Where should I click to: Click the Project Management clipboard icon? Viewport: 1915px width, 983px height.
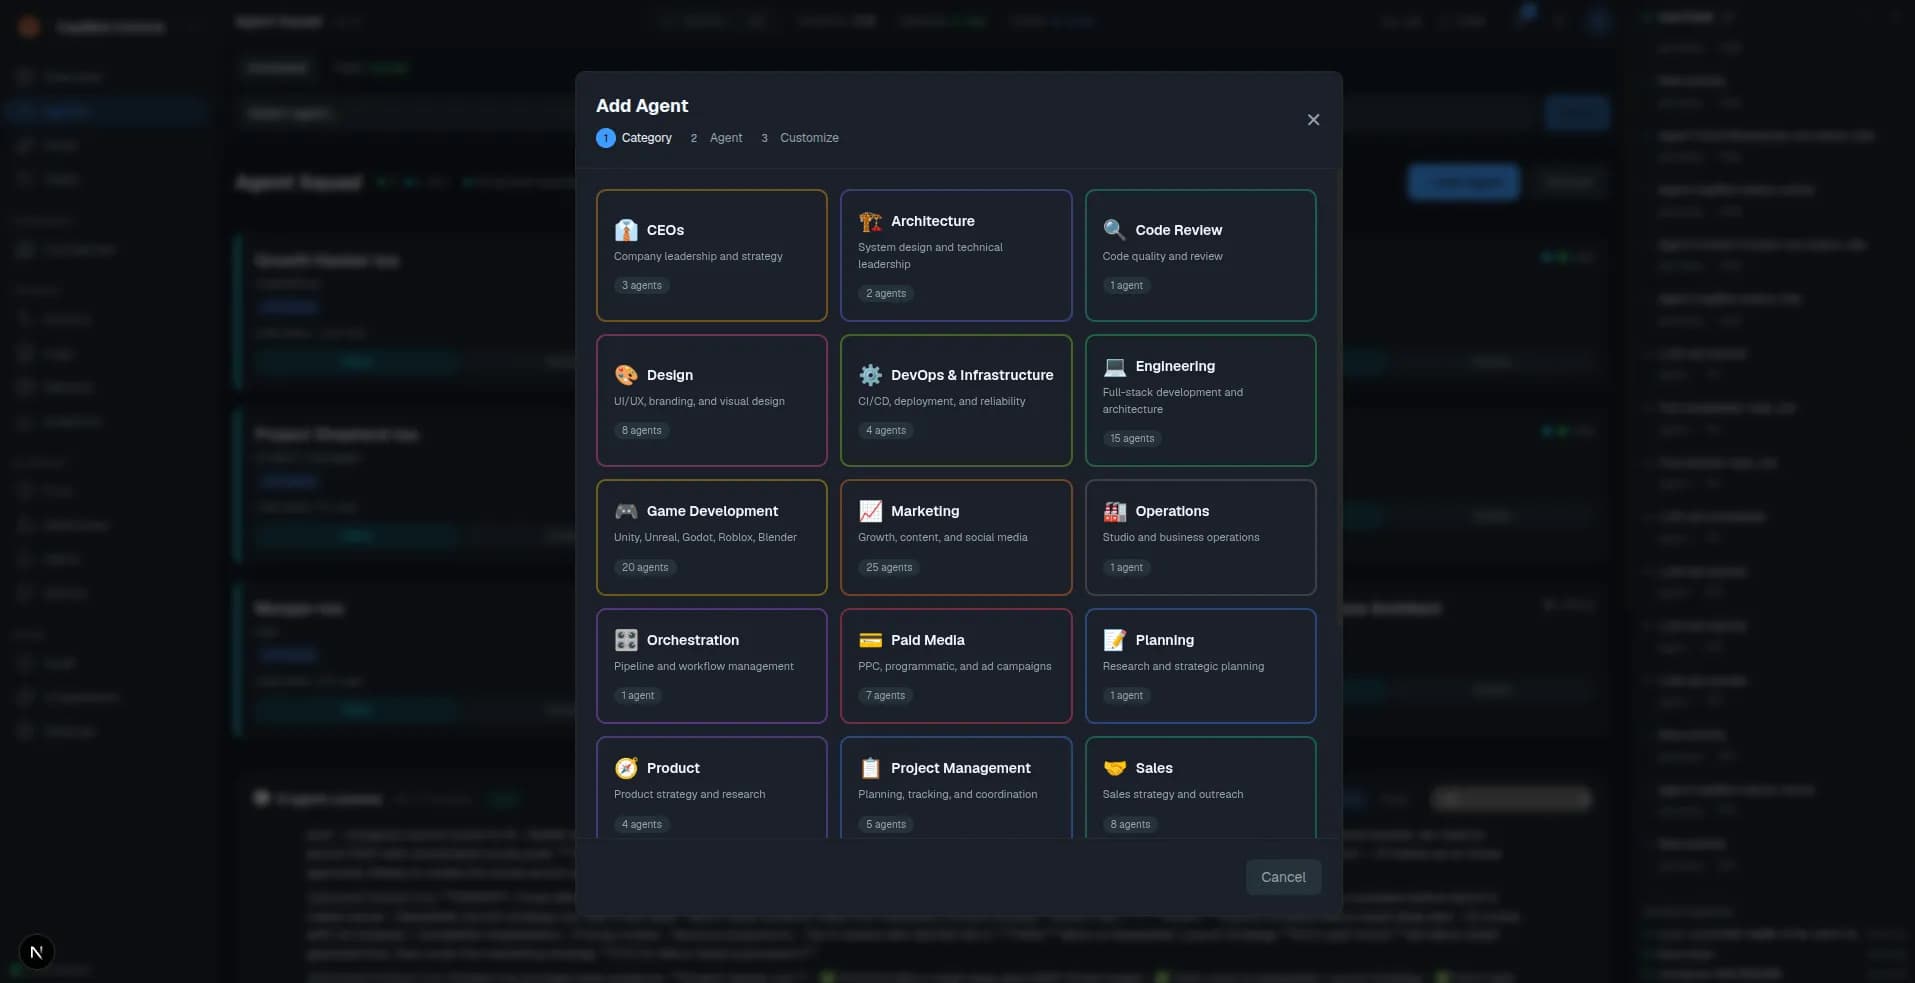[870, 768]
